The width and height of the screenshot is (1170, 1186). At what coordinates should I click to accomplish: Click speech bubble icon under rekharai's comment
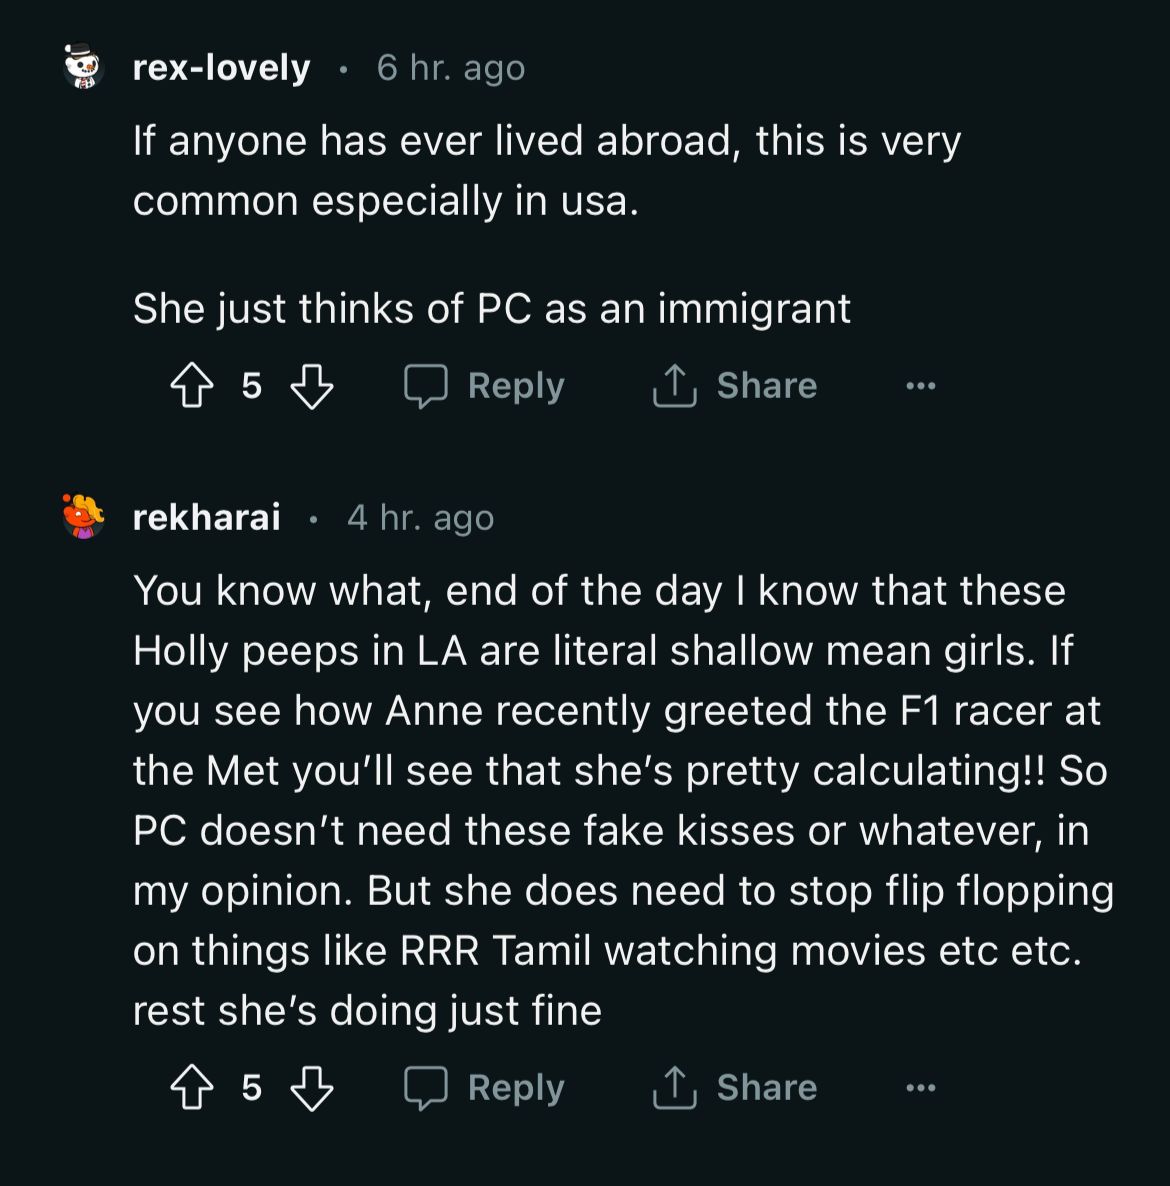[425, 1088]
